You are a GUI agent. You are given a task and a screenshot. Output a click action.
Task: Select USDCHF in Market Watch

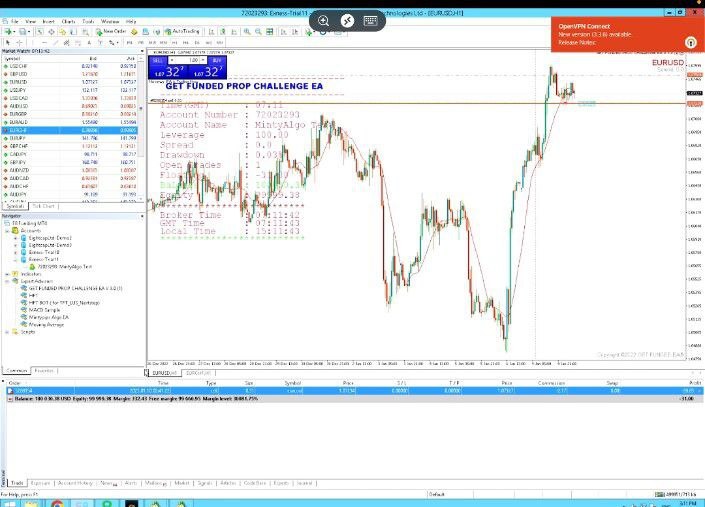pos(70,66)
